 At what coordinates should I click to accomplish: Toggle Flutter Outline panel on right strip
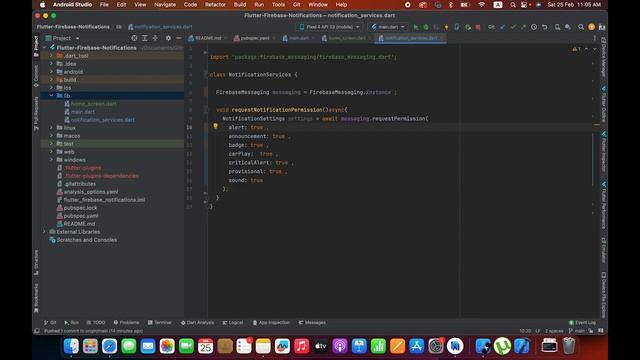click(603, 104)
